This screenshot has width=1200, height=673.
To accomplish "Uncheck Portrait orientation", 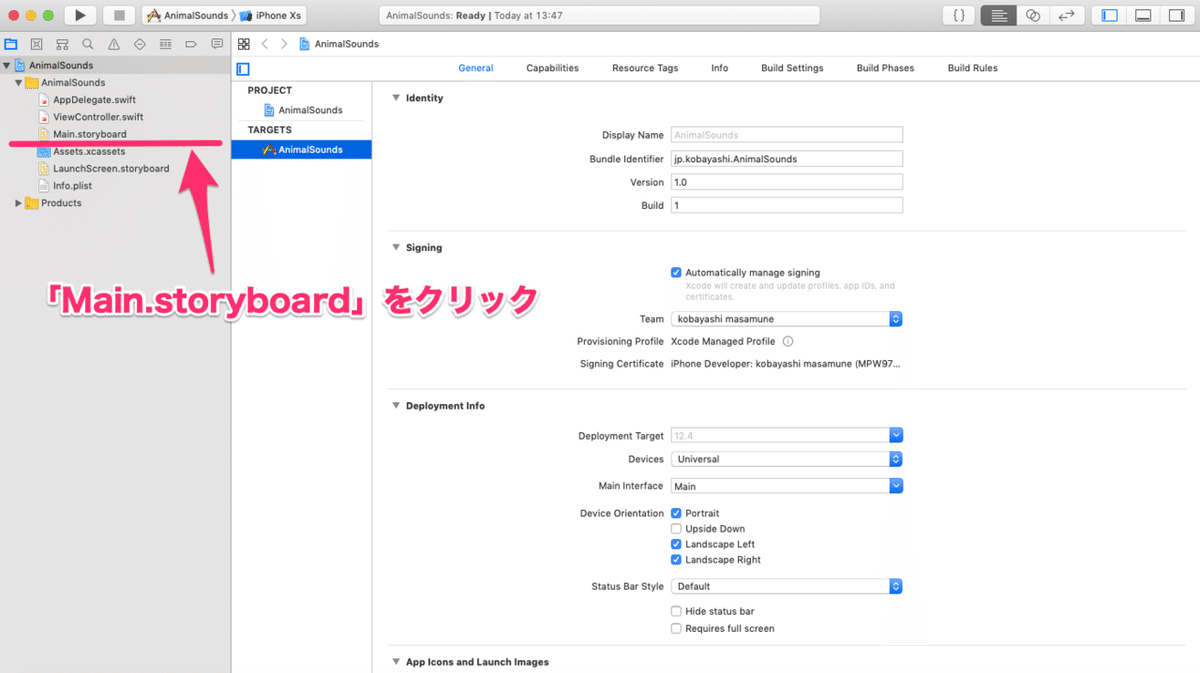I will (676, 513).
